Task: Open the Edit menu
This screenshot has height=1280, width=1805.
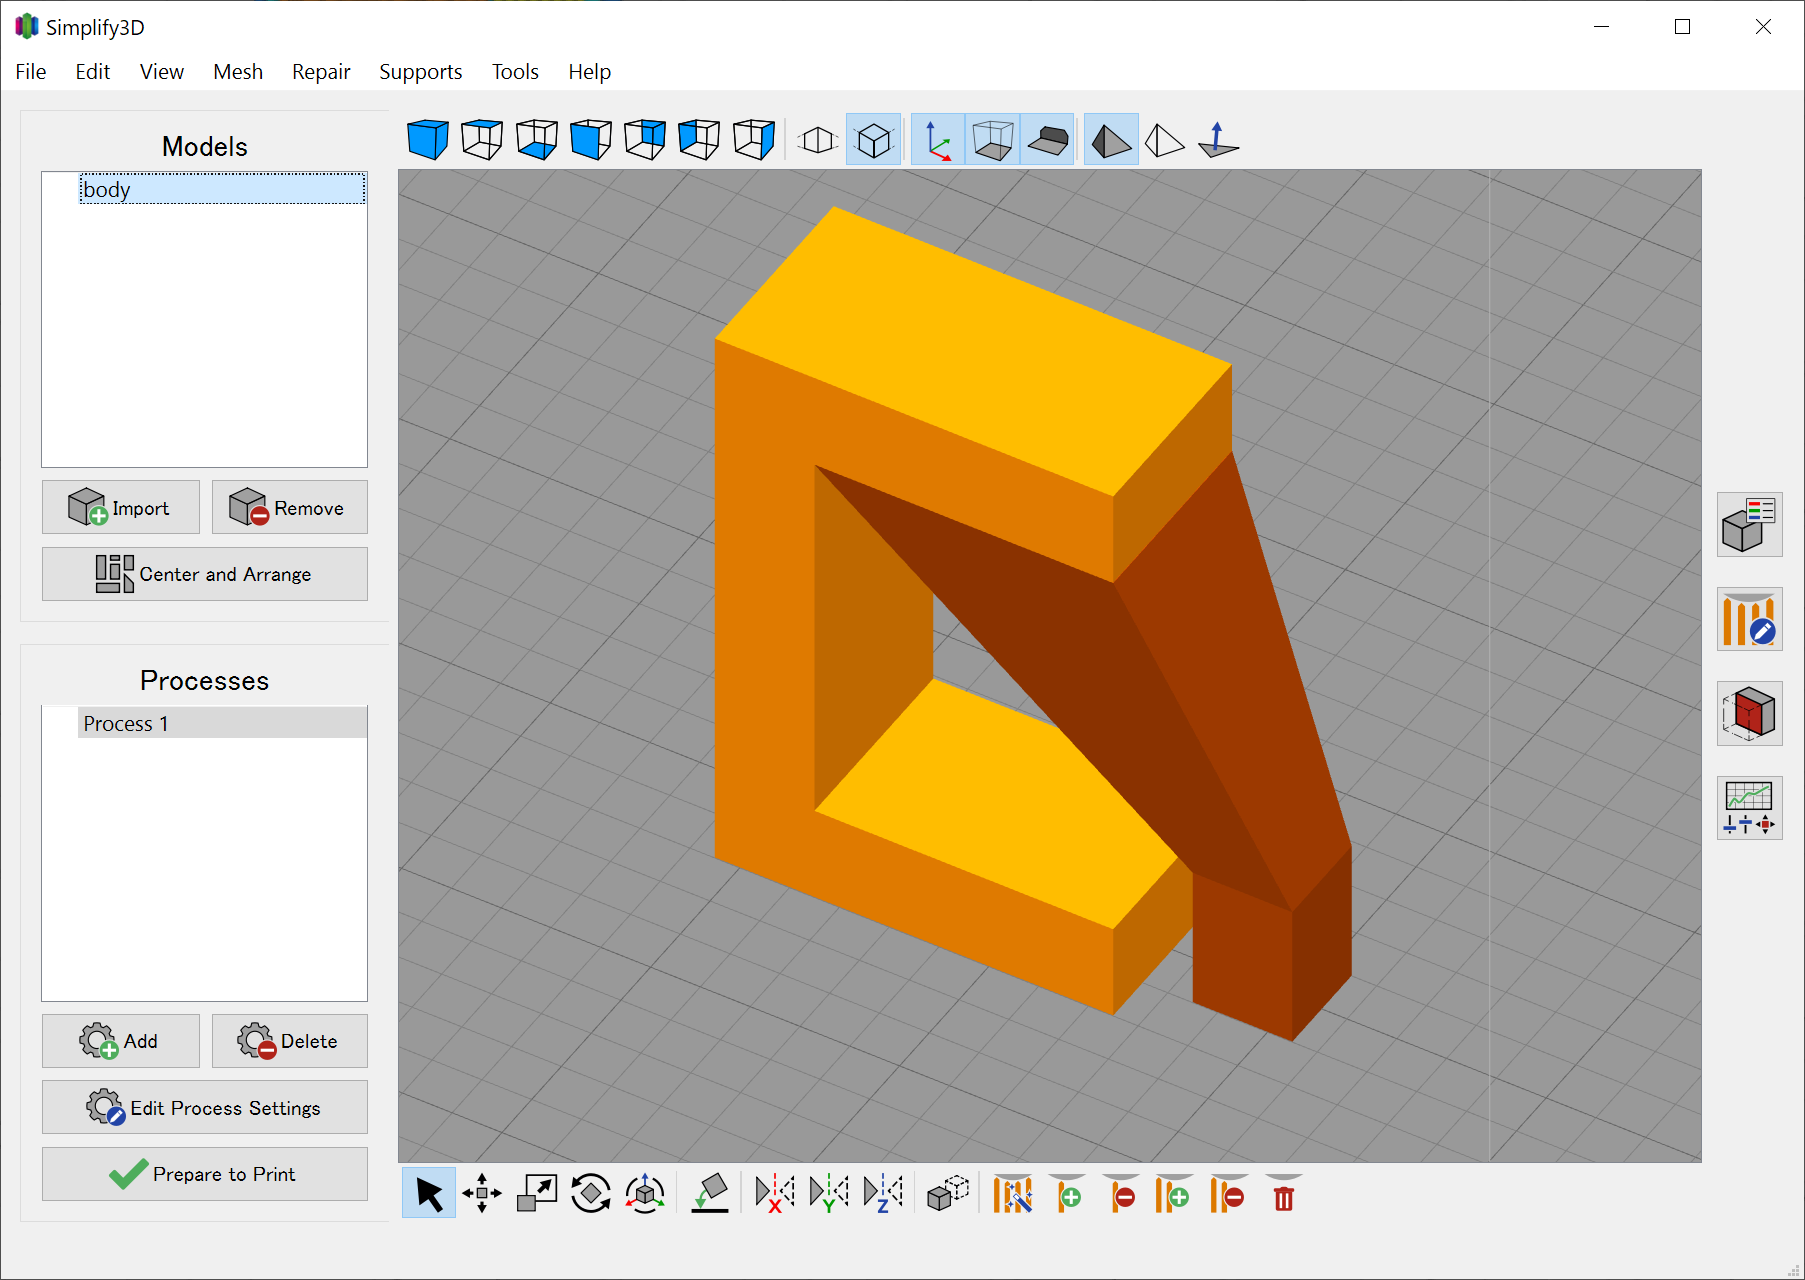Action: (93, 72)
